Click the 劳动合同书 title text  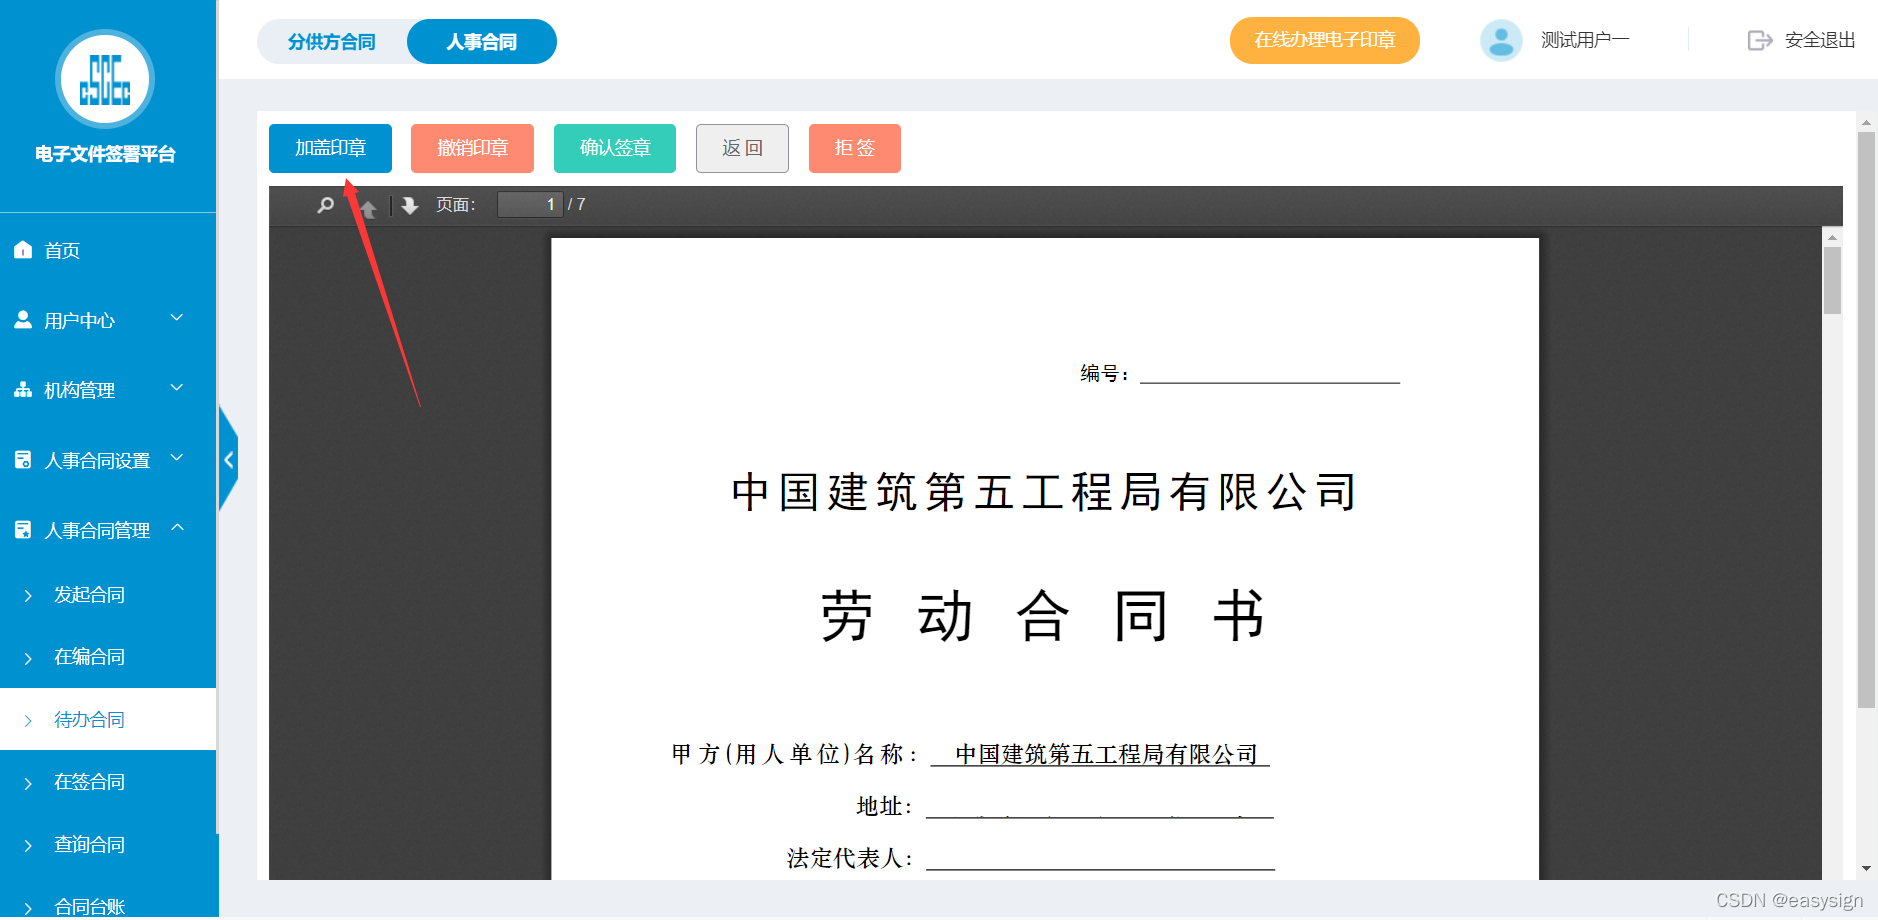tap(1043, 615)
